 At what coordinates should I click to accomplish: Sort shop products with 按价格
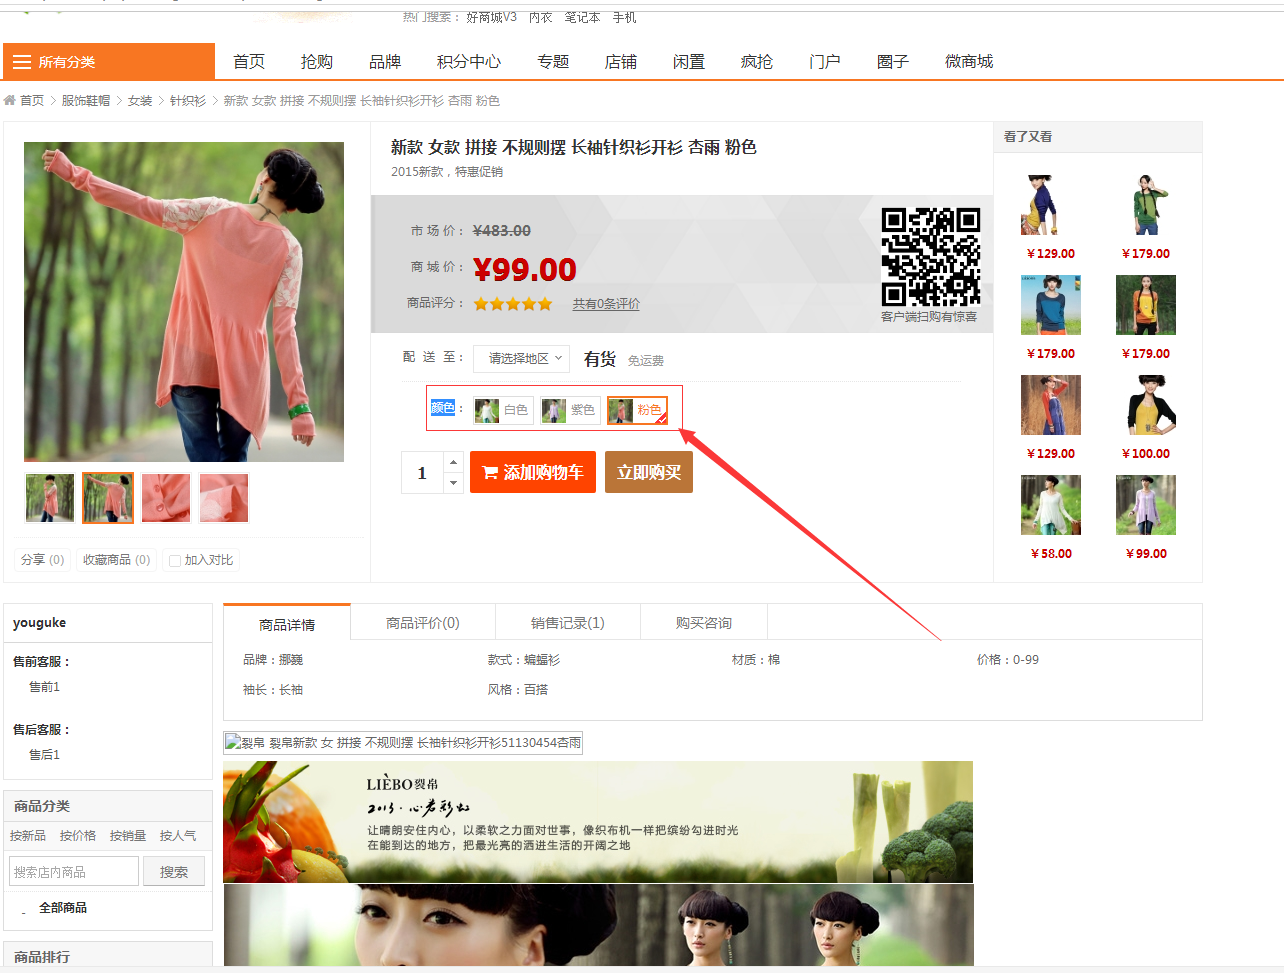78,836
